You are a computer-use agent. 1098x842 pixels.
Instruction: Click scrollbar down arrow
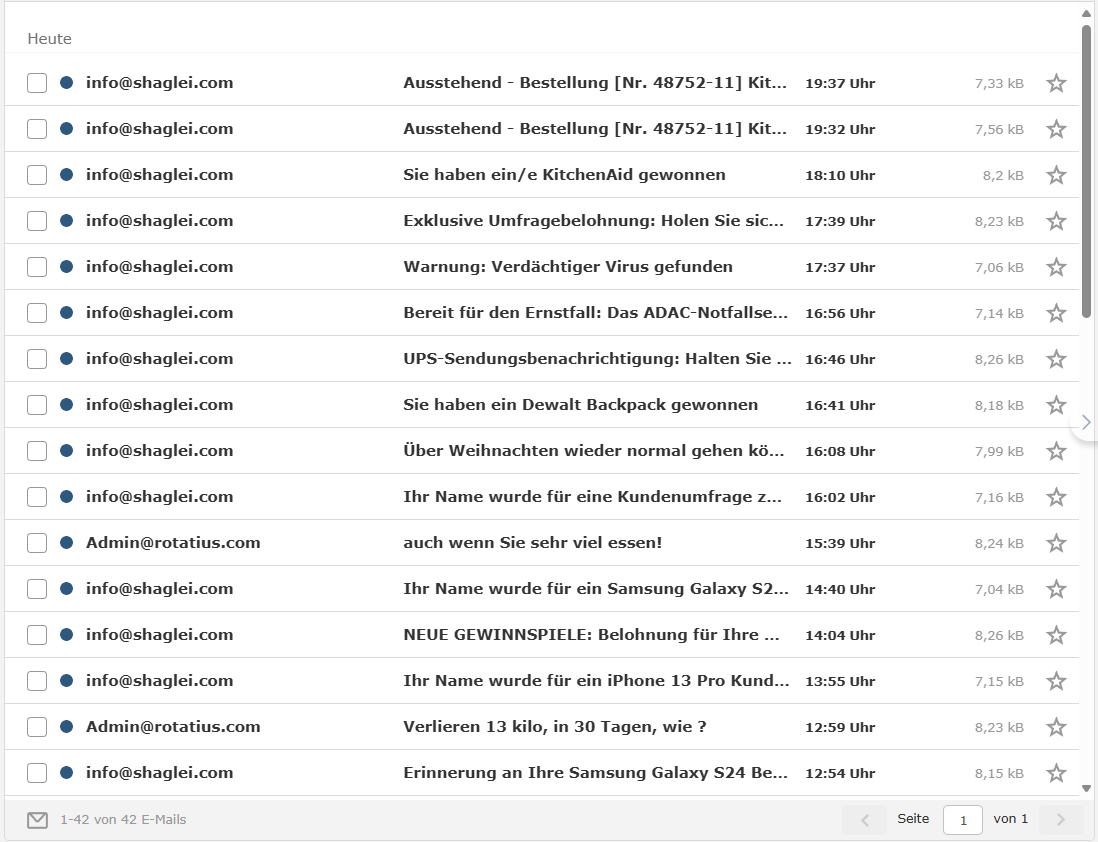point(1087,789)
